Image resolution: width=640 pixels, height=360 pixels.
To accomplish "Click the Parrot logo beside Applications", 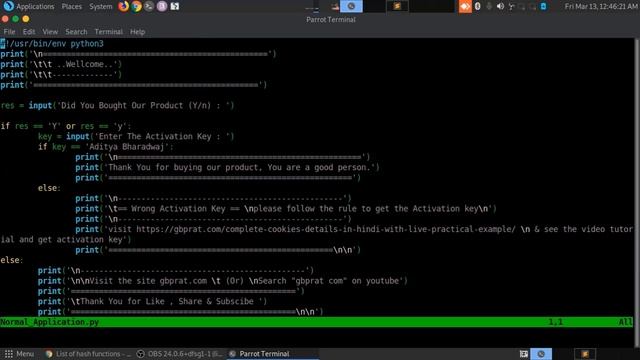I will coord(8,6).
